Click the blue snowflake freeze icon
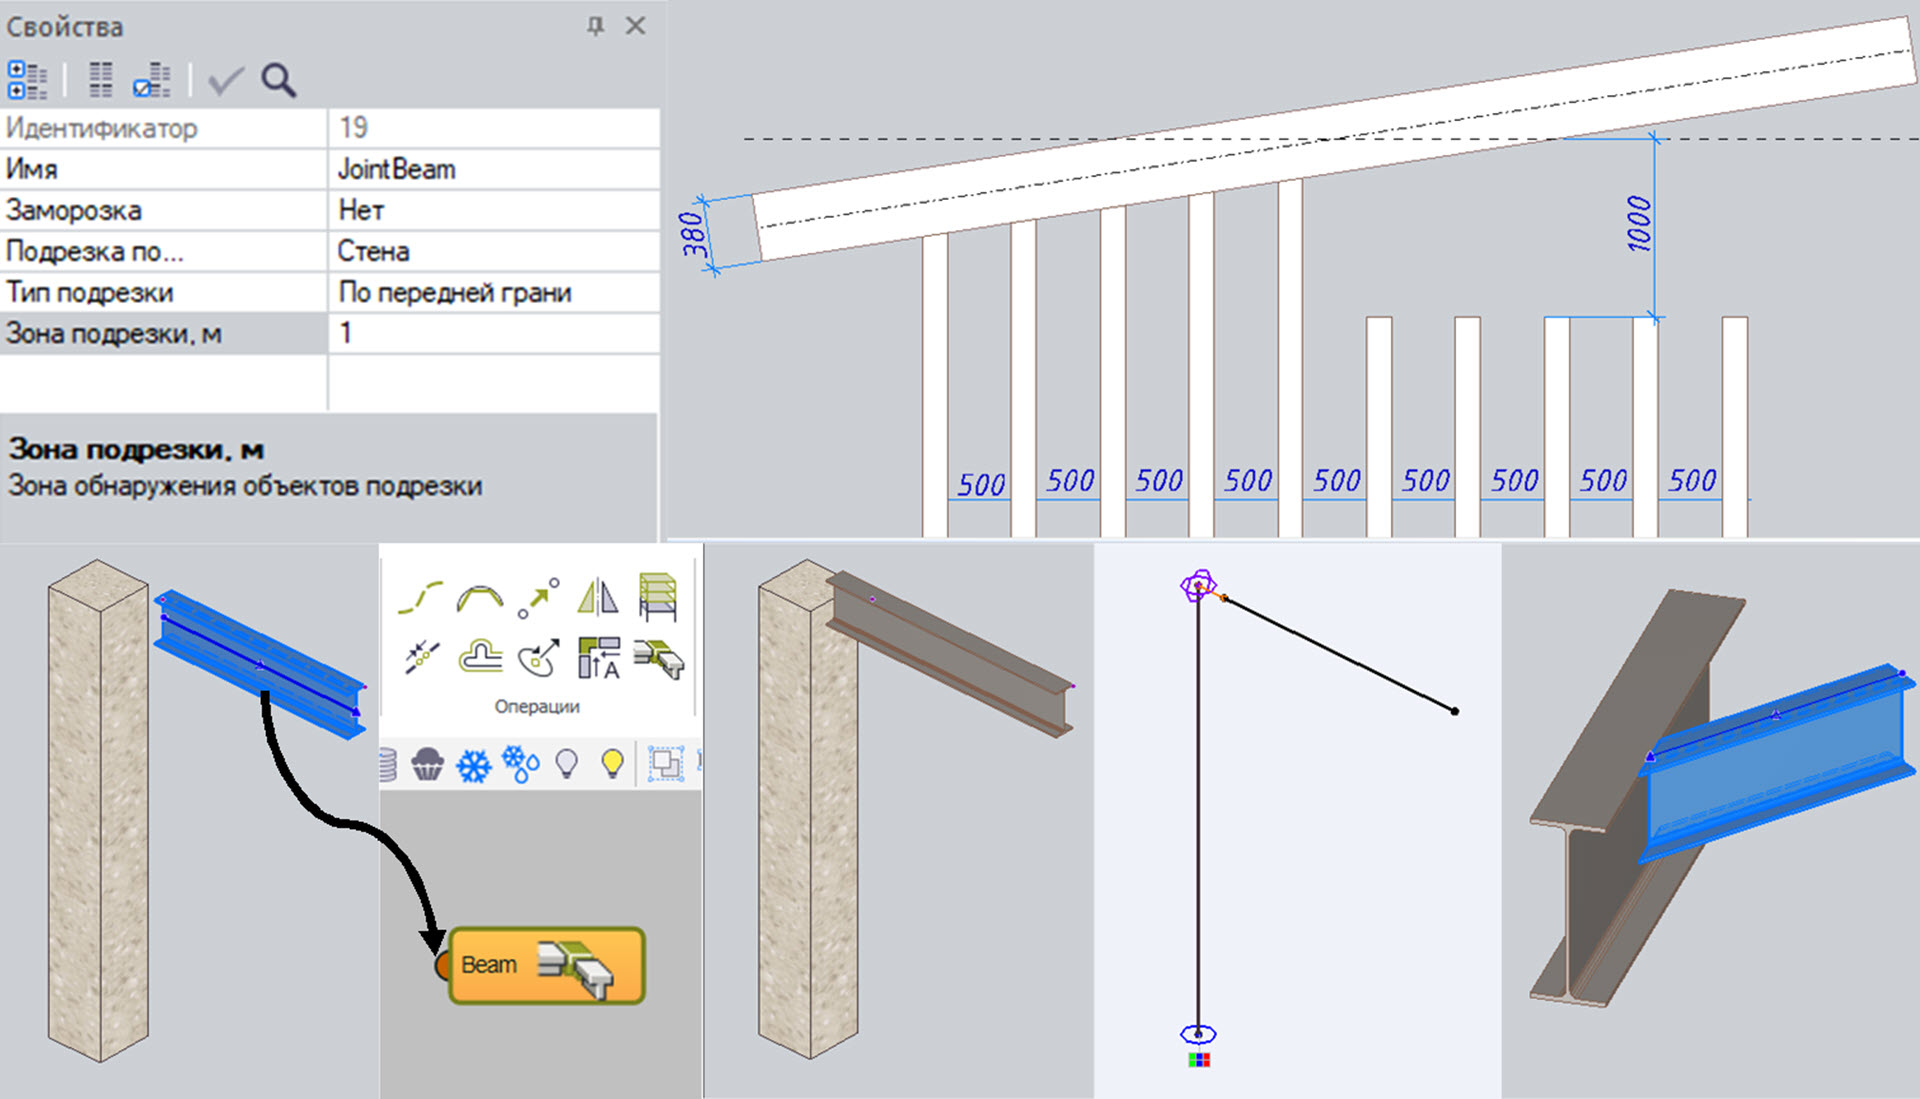 tap(474, 766)
